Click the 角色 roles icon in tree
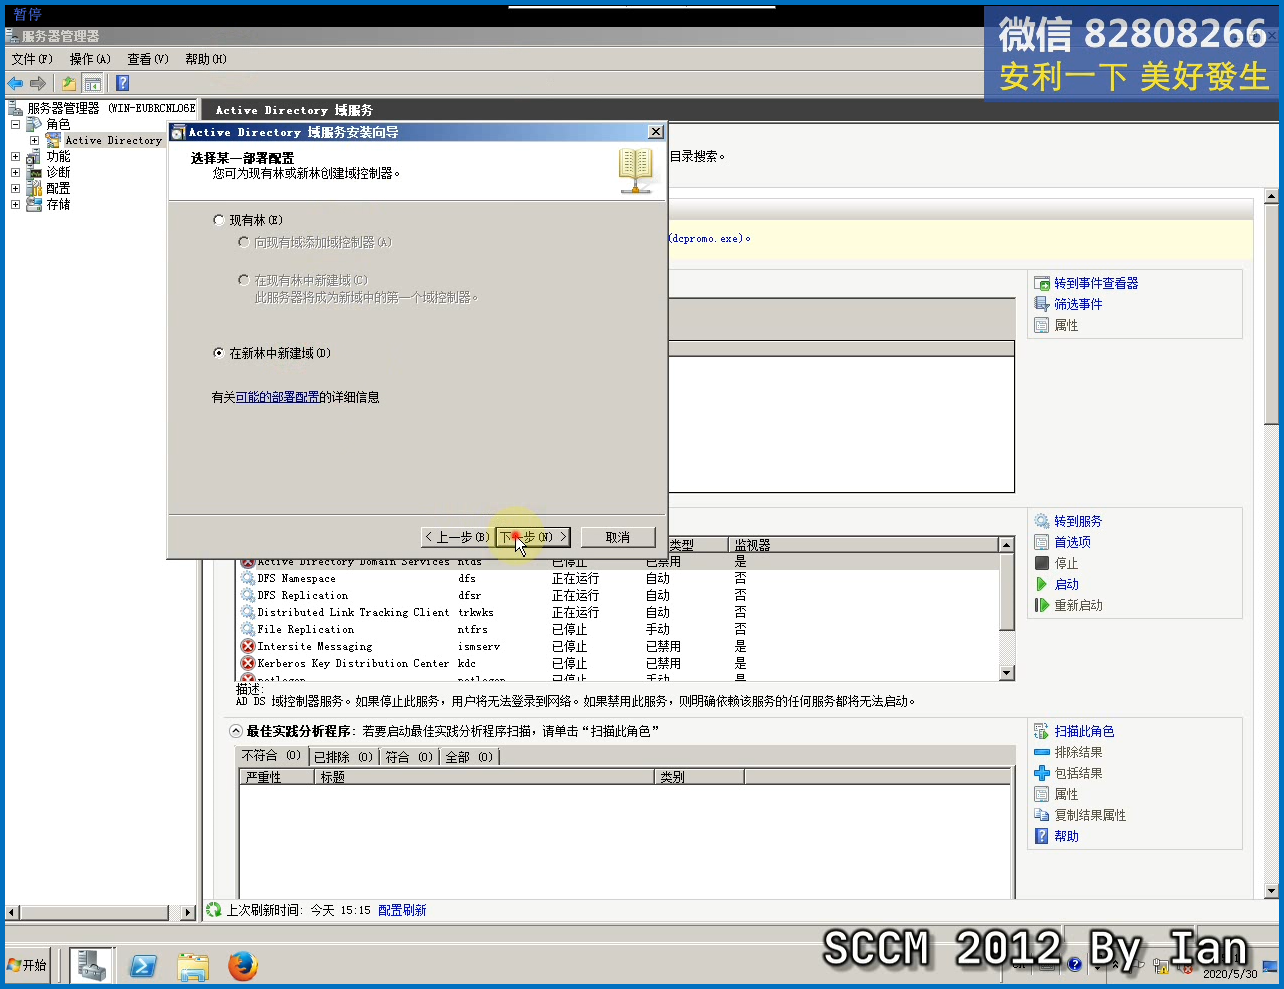This screenshot has height=989, width=1284. (x=34, y=124)
